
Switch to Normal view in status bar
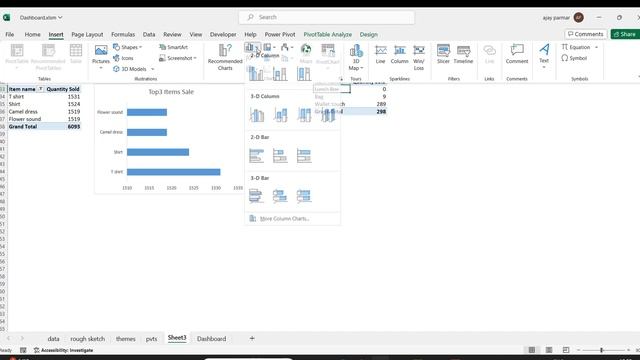coord(532,350)
